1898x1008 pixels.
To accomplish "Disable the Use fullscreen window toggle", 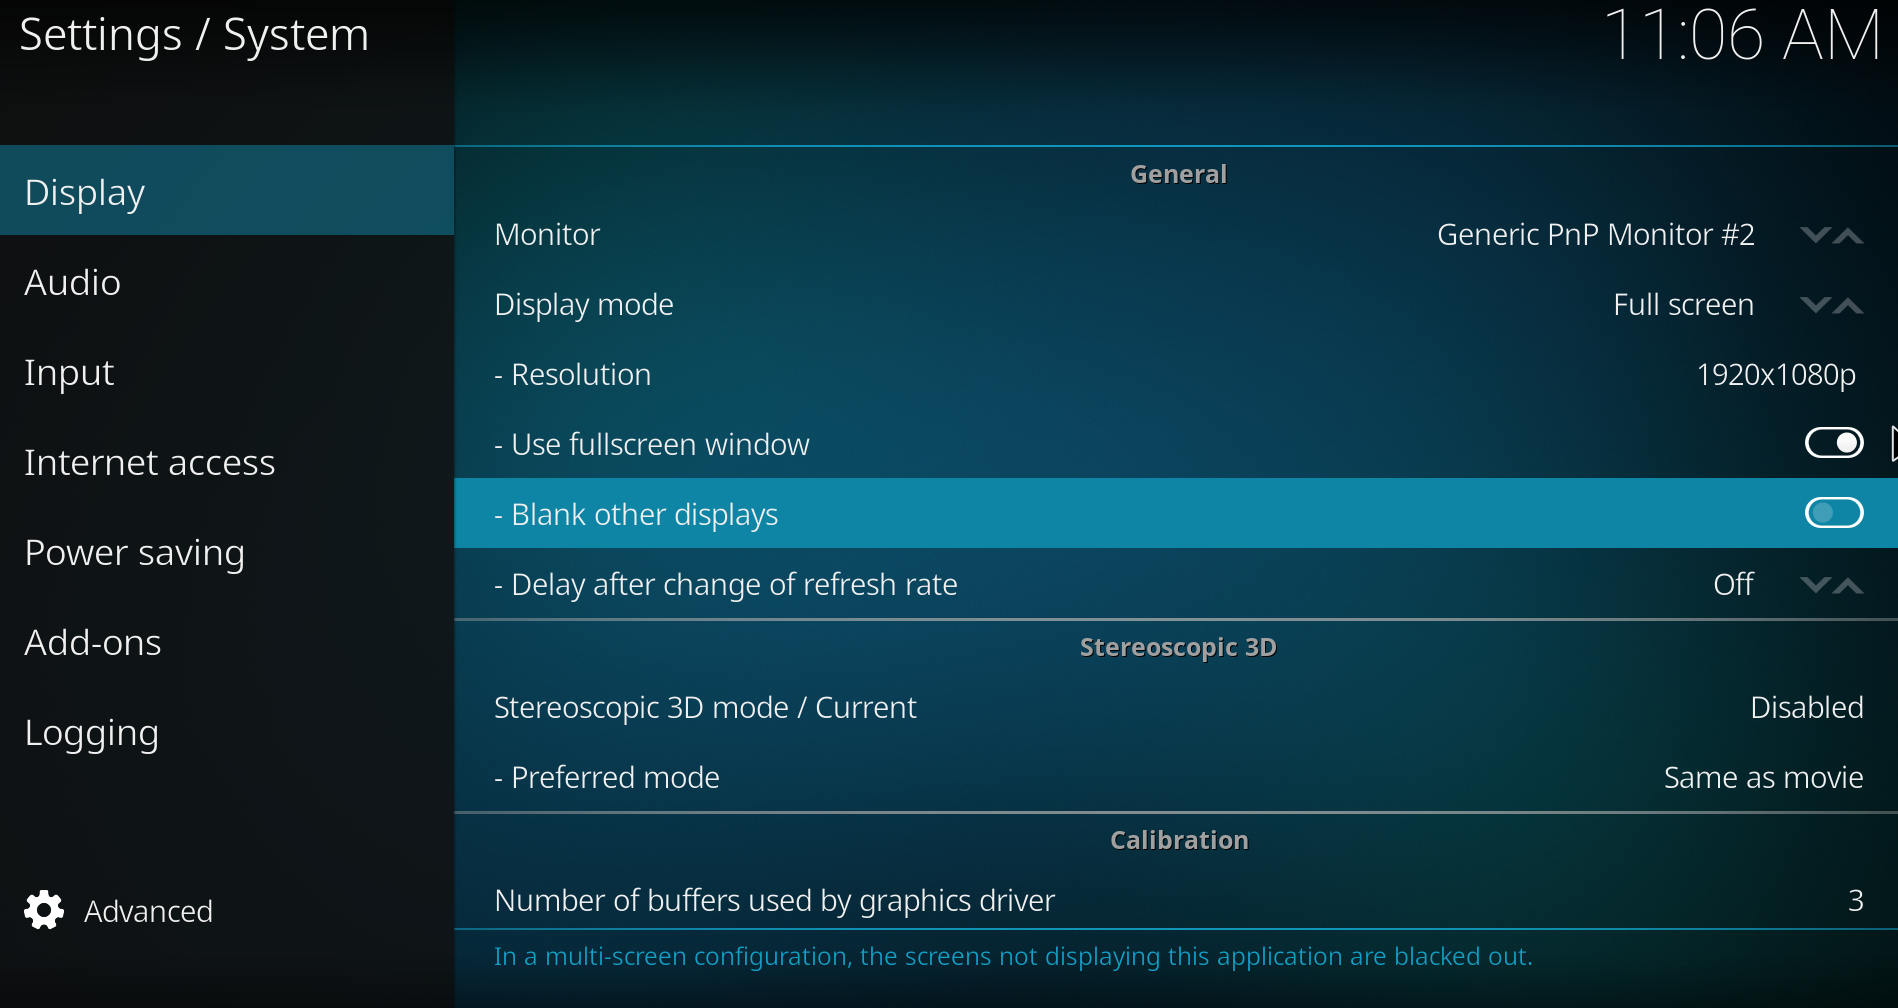I will [x=1834, y=443].
